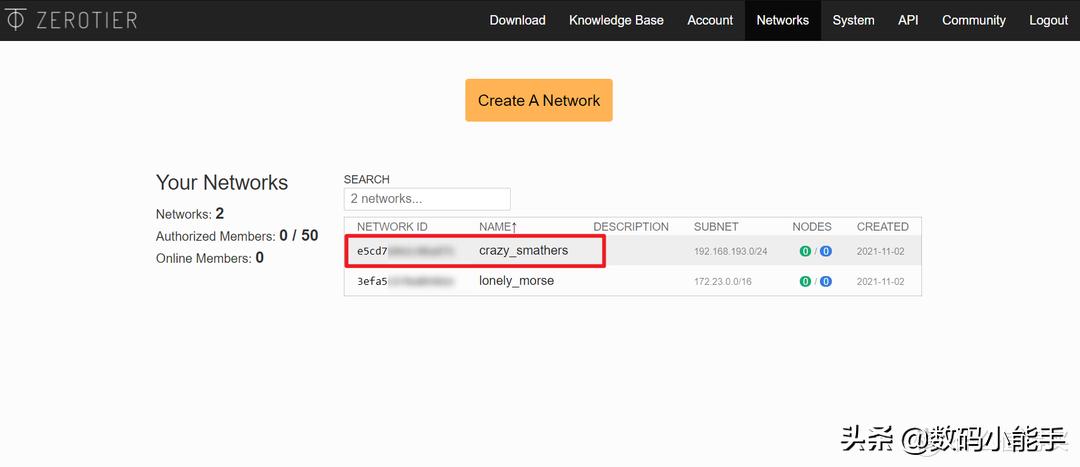Open the API page

click(908, 20)
